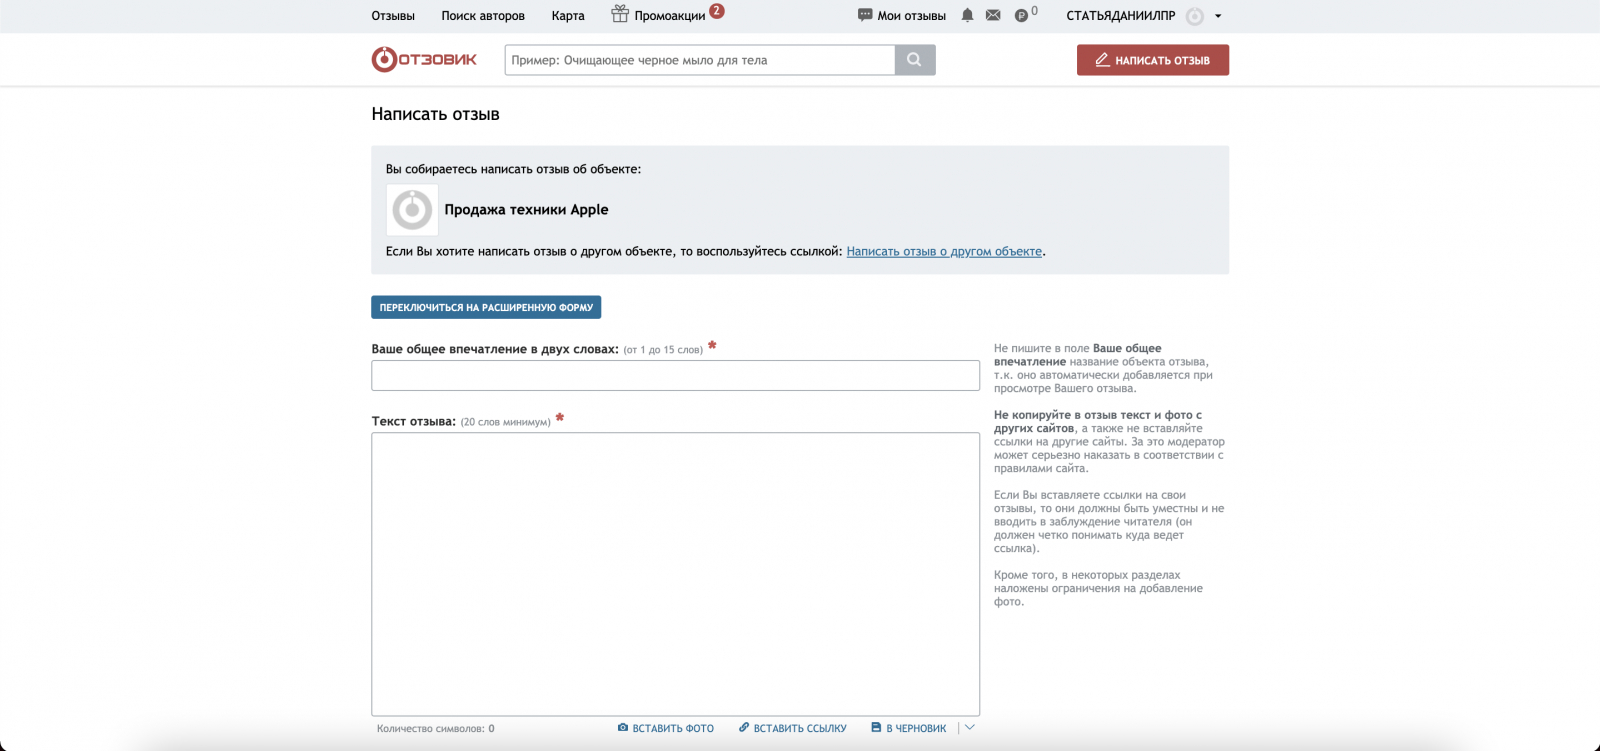Follow the Написать отзыв о другом объекте link
1600x751 pixels.
coord(944,252)
